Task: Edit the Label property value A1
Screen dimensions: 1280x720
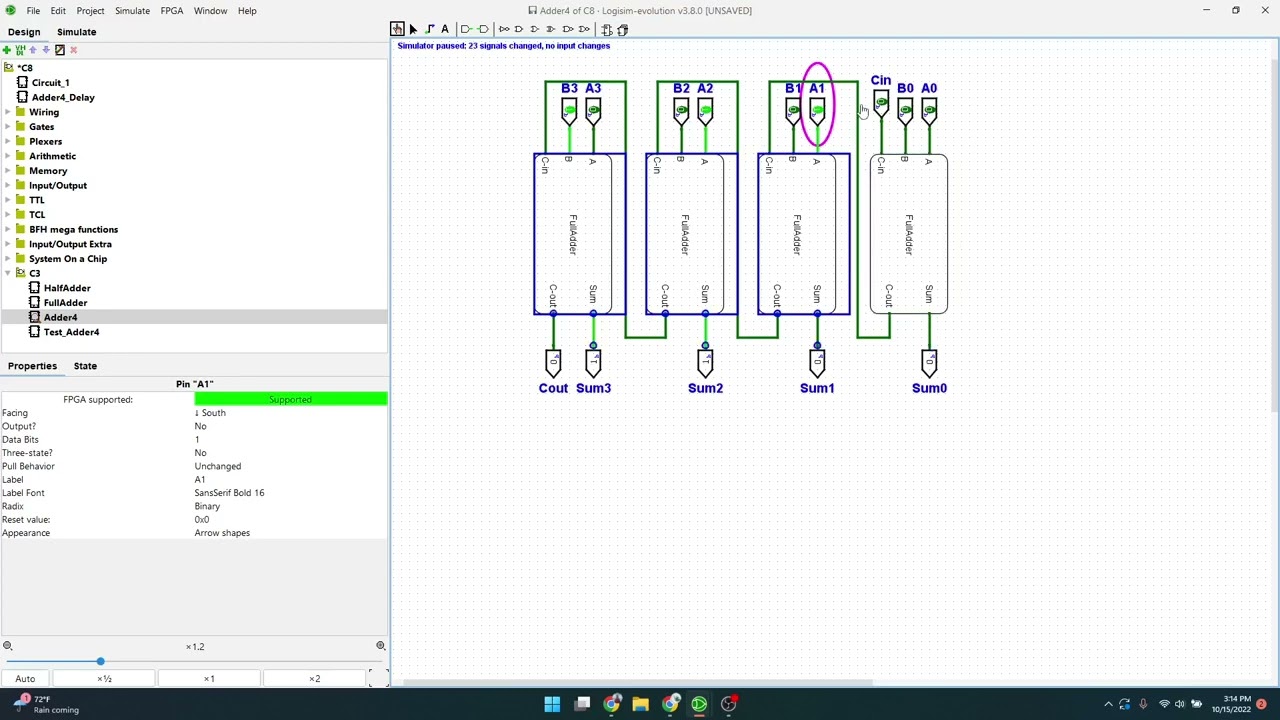Action: point(290,480)
